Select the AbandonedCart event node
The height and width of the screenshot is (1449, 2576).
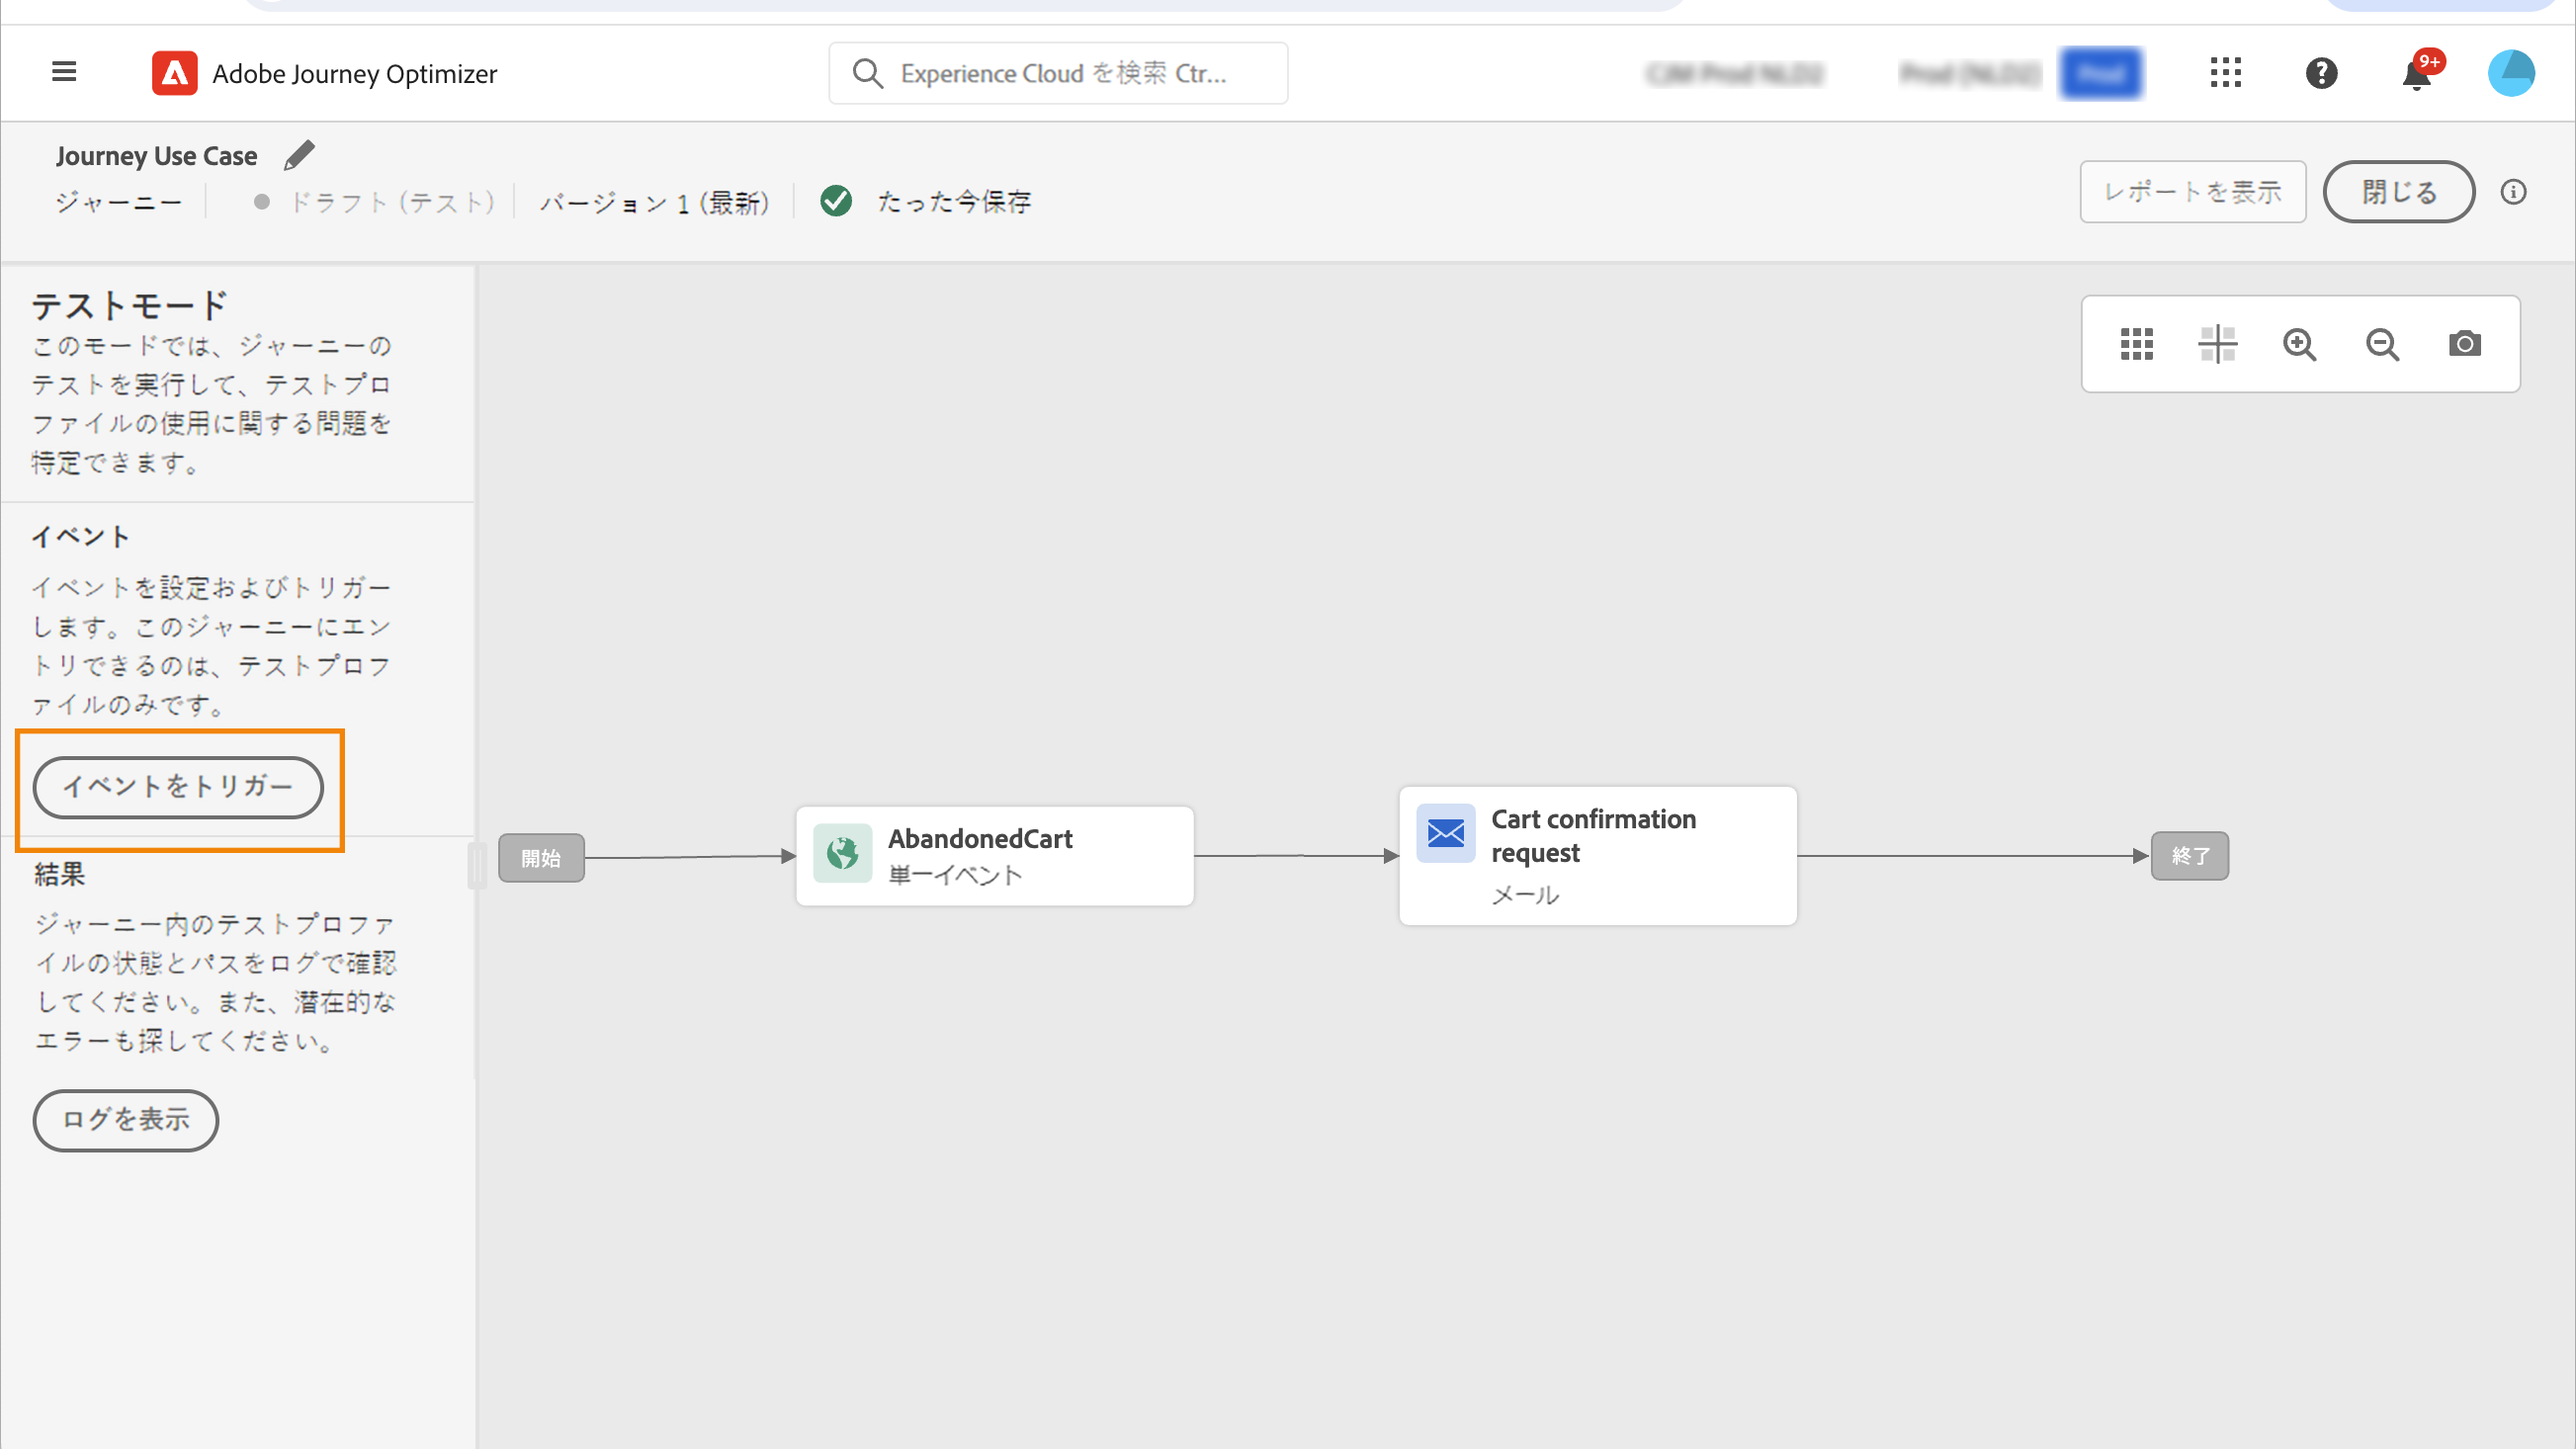[994, 856]
